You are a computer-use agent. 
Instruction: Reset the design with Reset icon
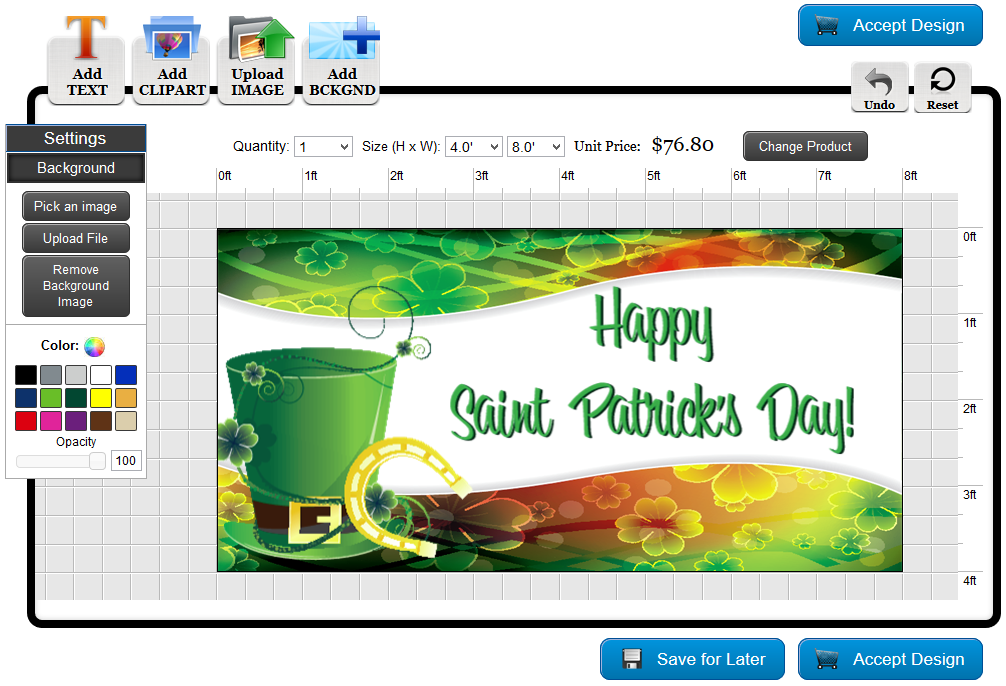click(x=942, y=88)
